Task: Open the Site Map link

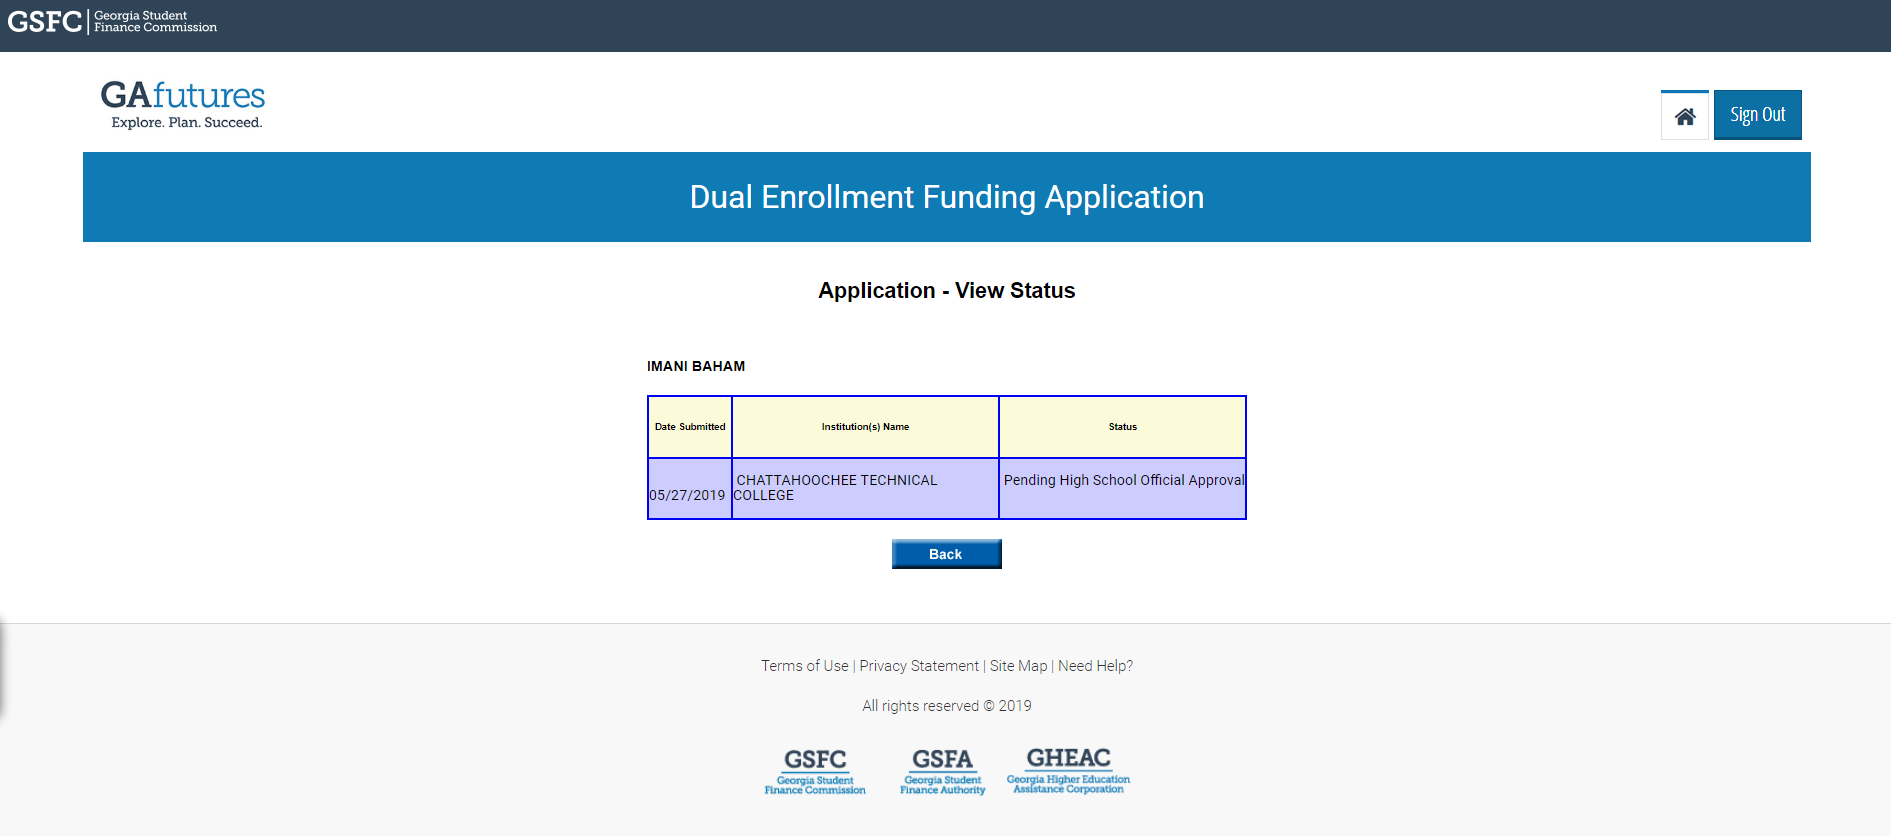Action: point(1018,666)
